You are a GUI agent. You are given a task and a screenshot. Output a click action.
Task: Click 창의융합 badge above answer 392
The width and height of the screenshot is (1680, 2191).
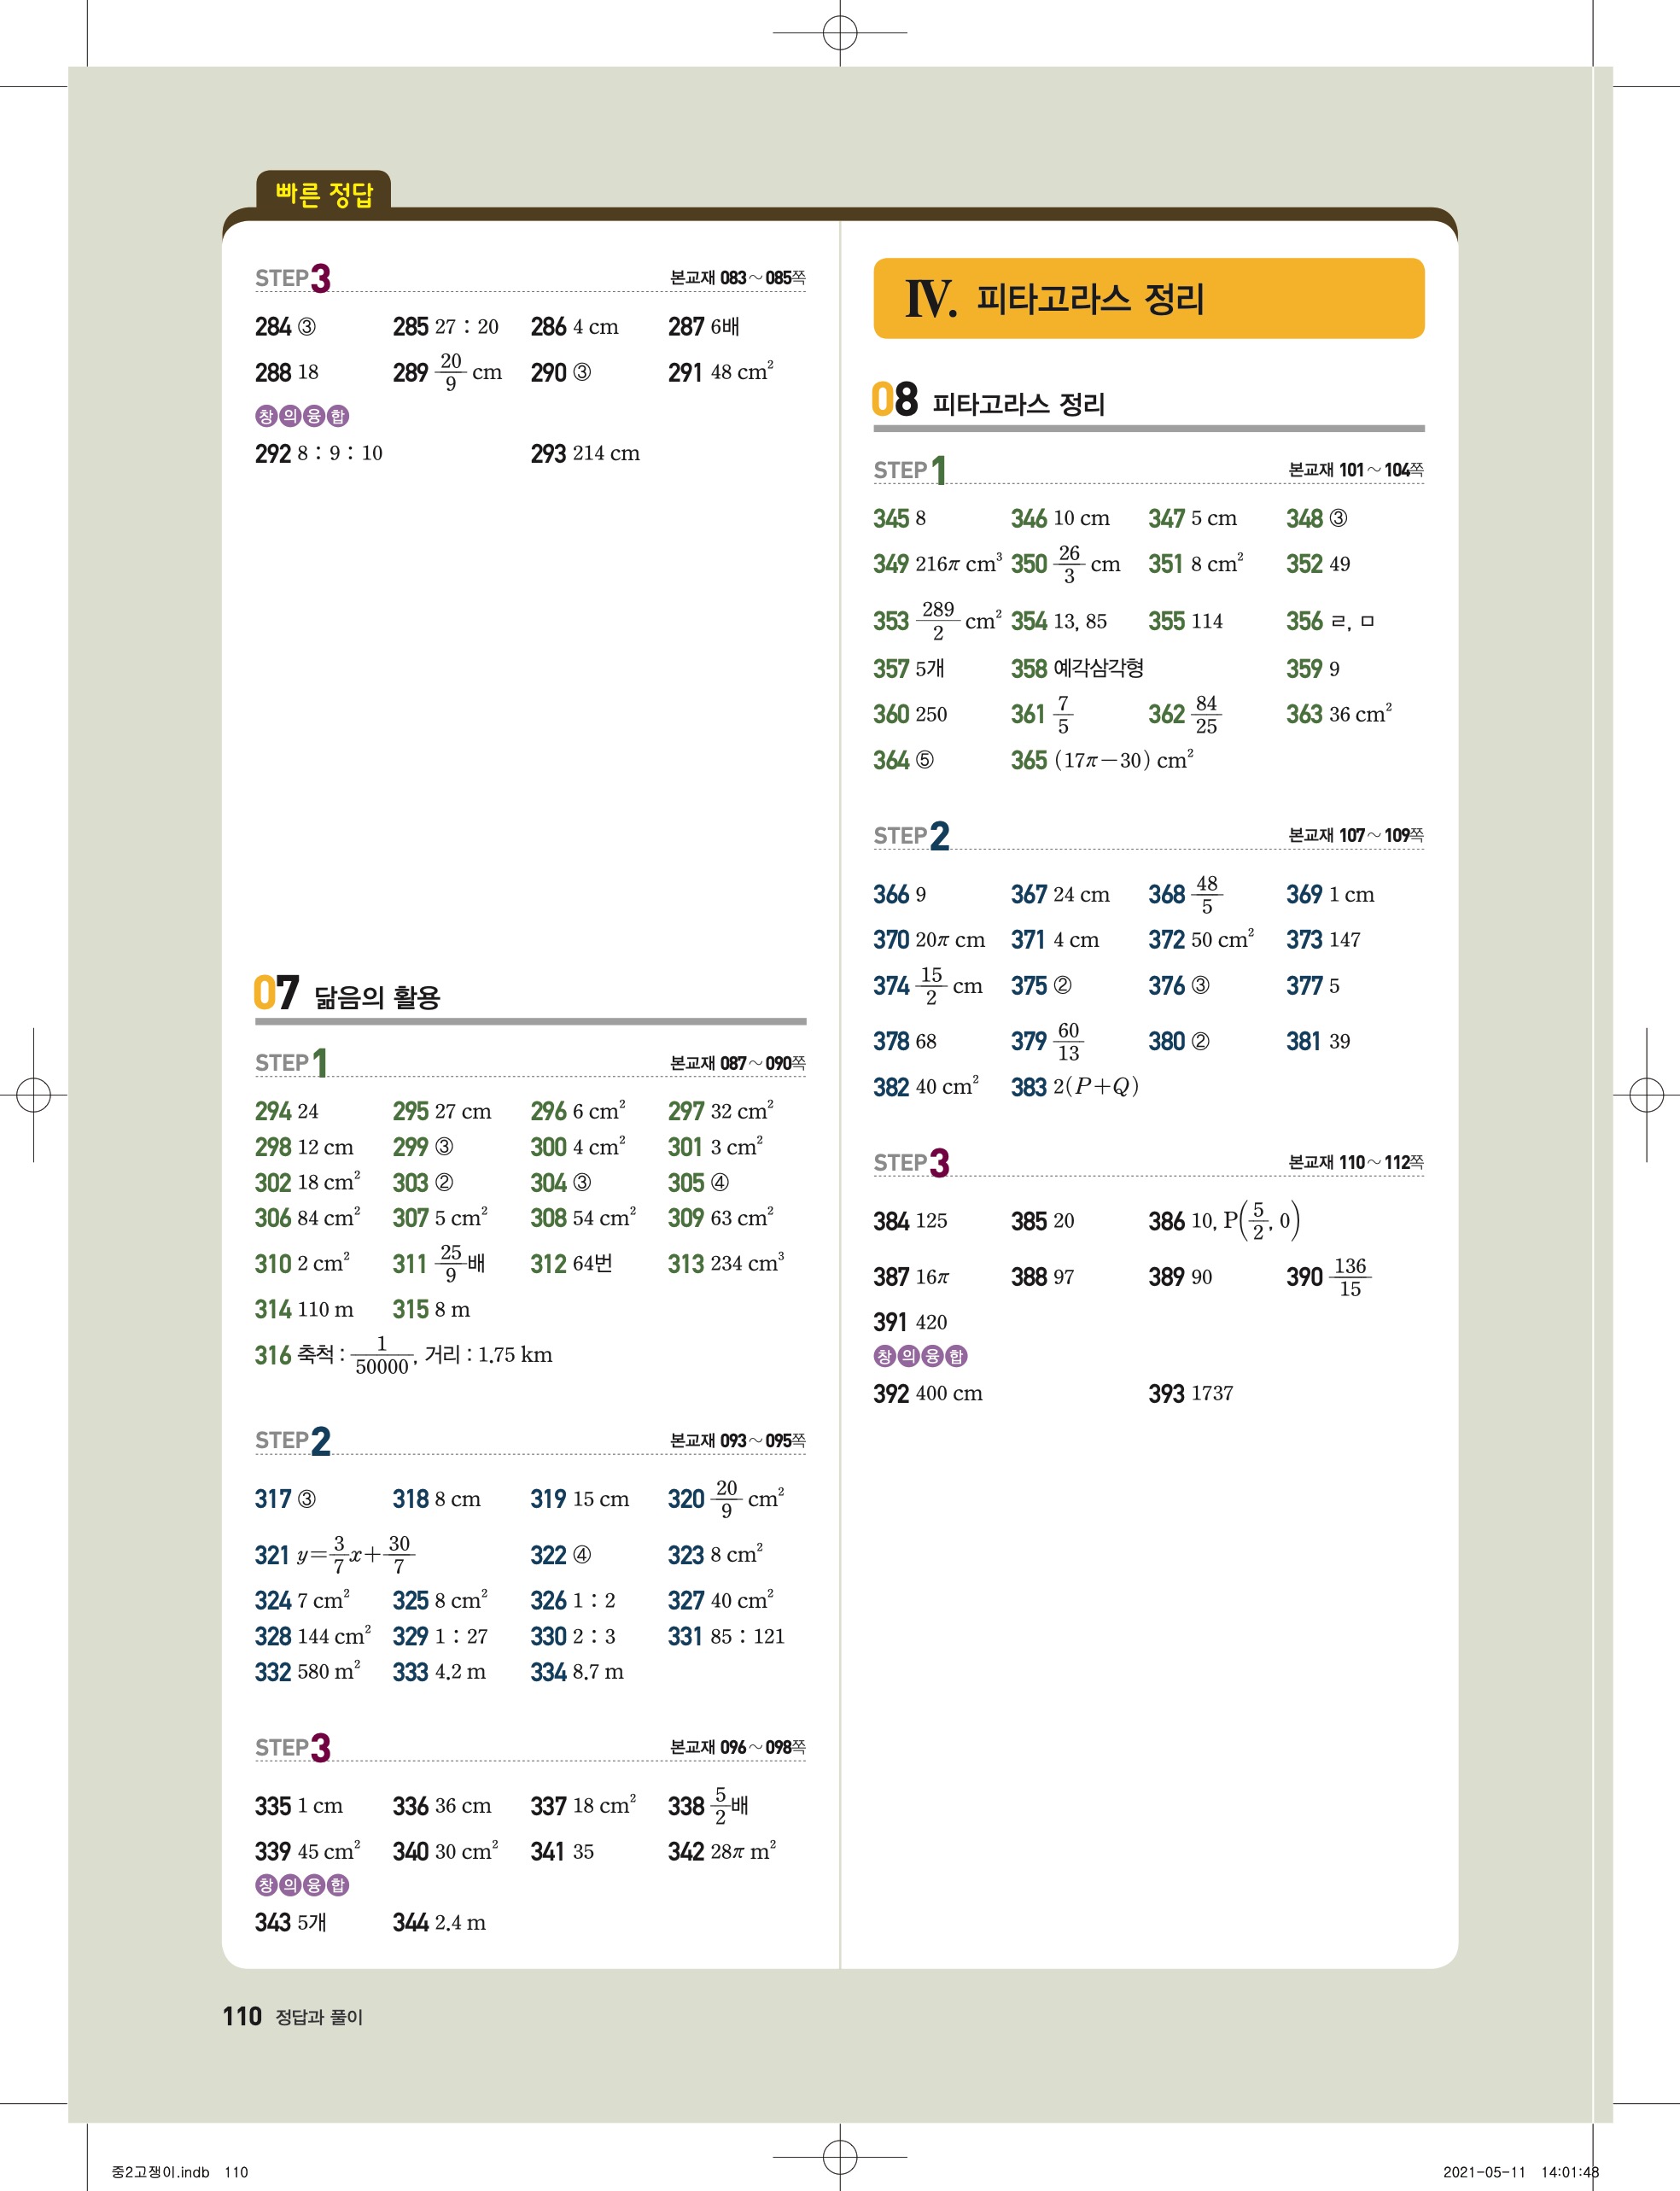920,1356
